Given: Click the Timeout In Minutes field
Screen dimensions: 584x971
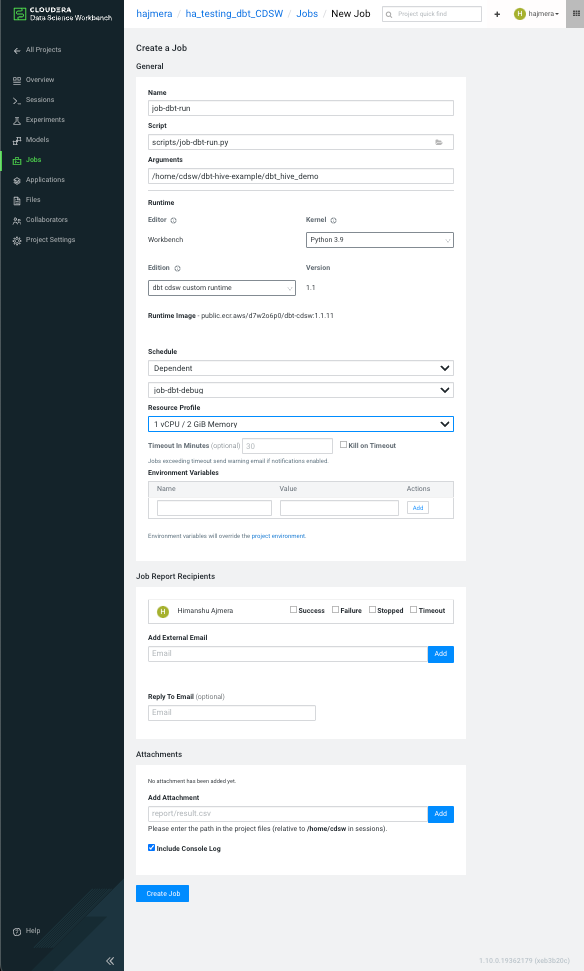Looking at the screenshot, I should coord(287,446).
